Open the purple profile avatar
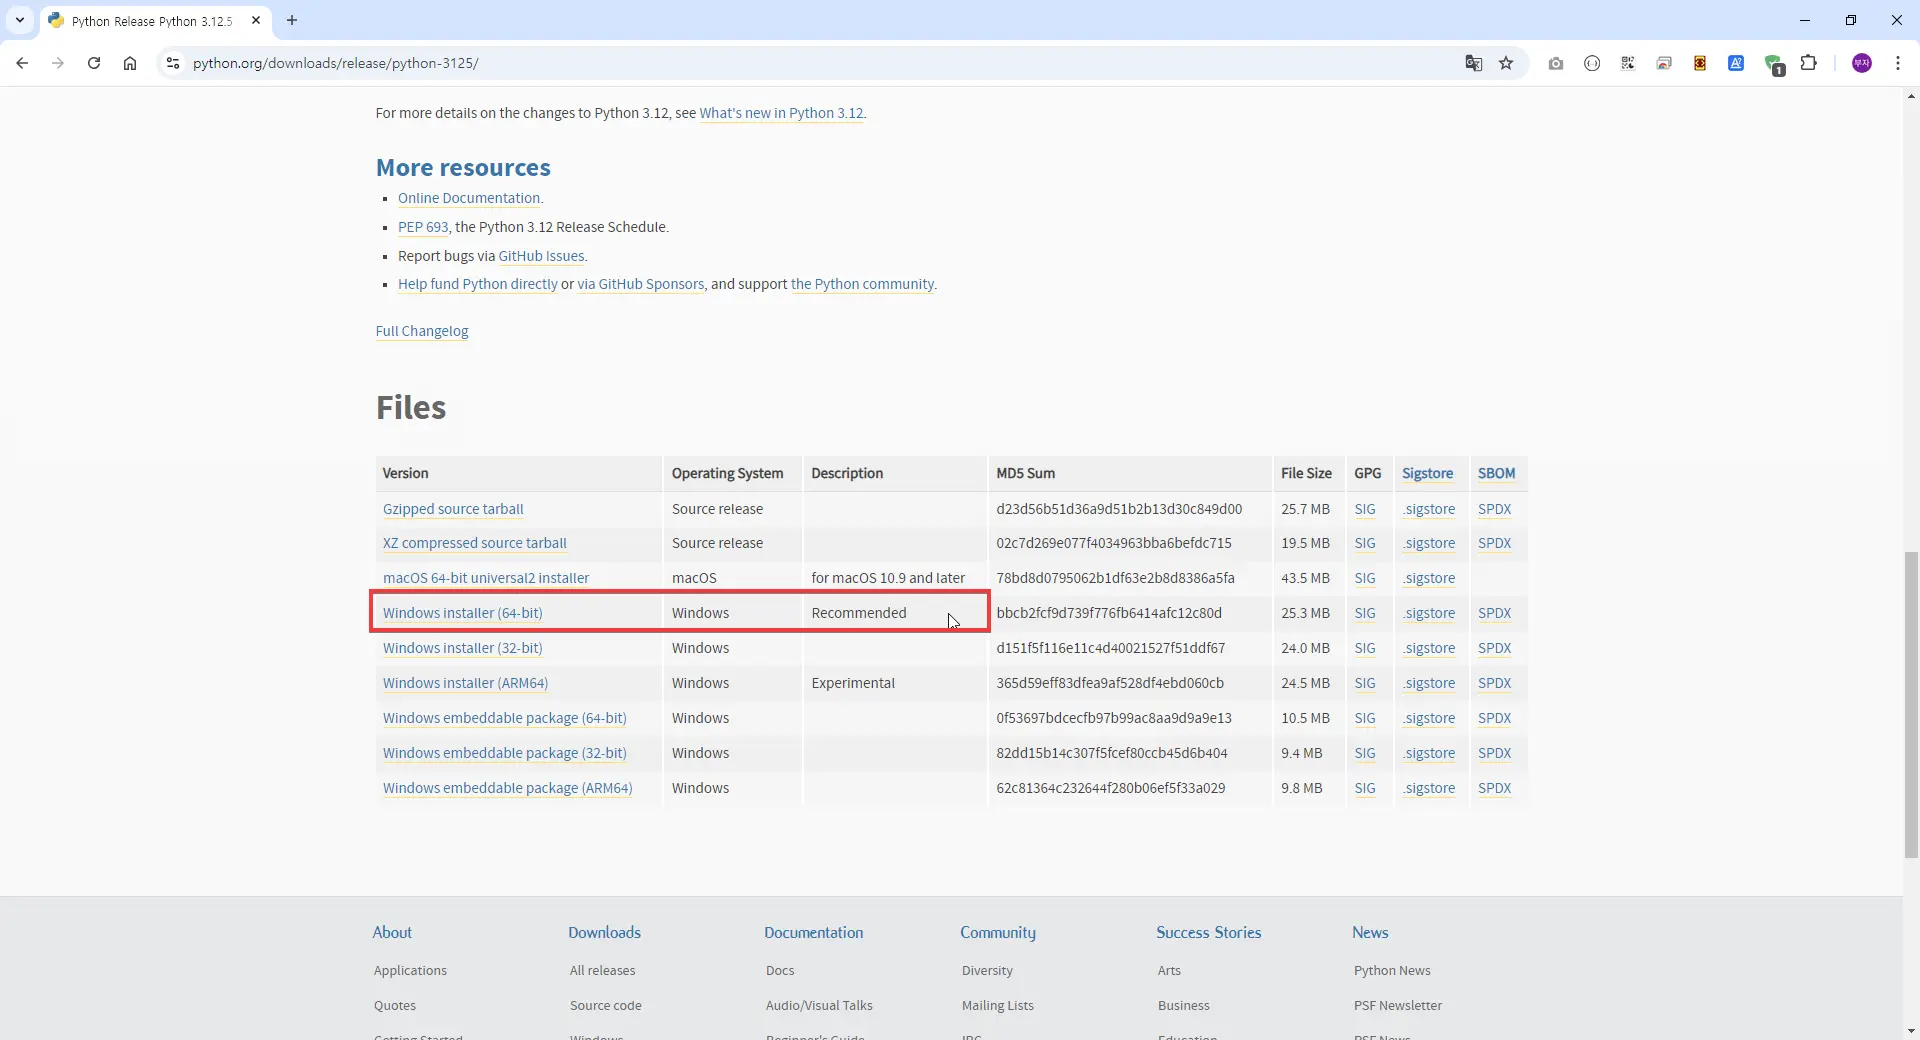Screen dimensions: 1920x1040 (1862, 63)
